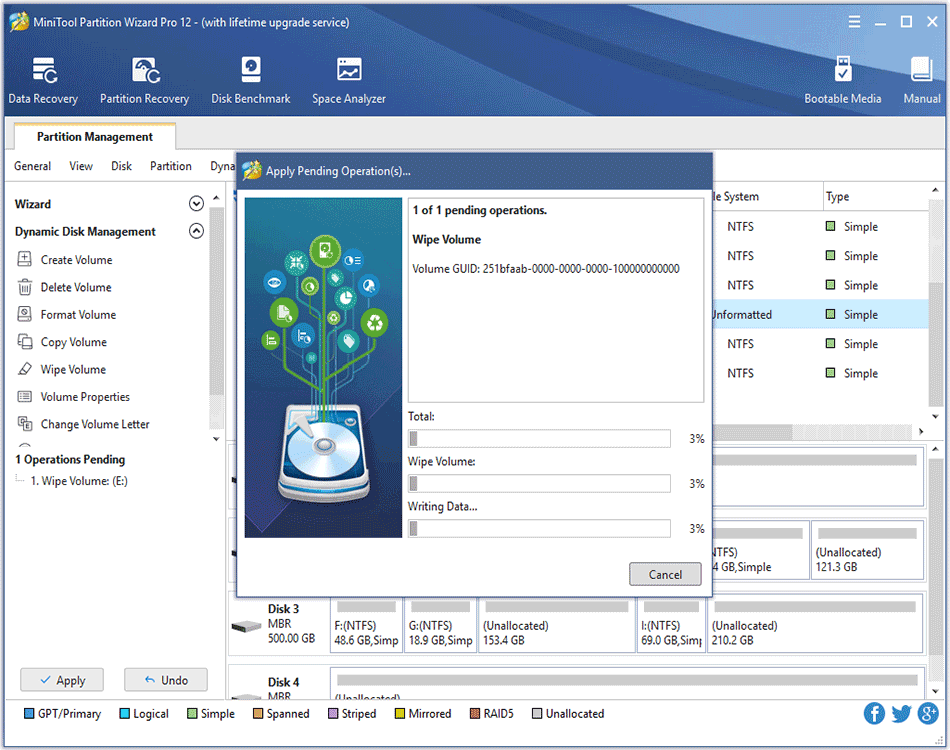The height and width of the screenshot is (750, 950).
Task: Click Mirrored legend color swatch
Action: coord(399,714)
